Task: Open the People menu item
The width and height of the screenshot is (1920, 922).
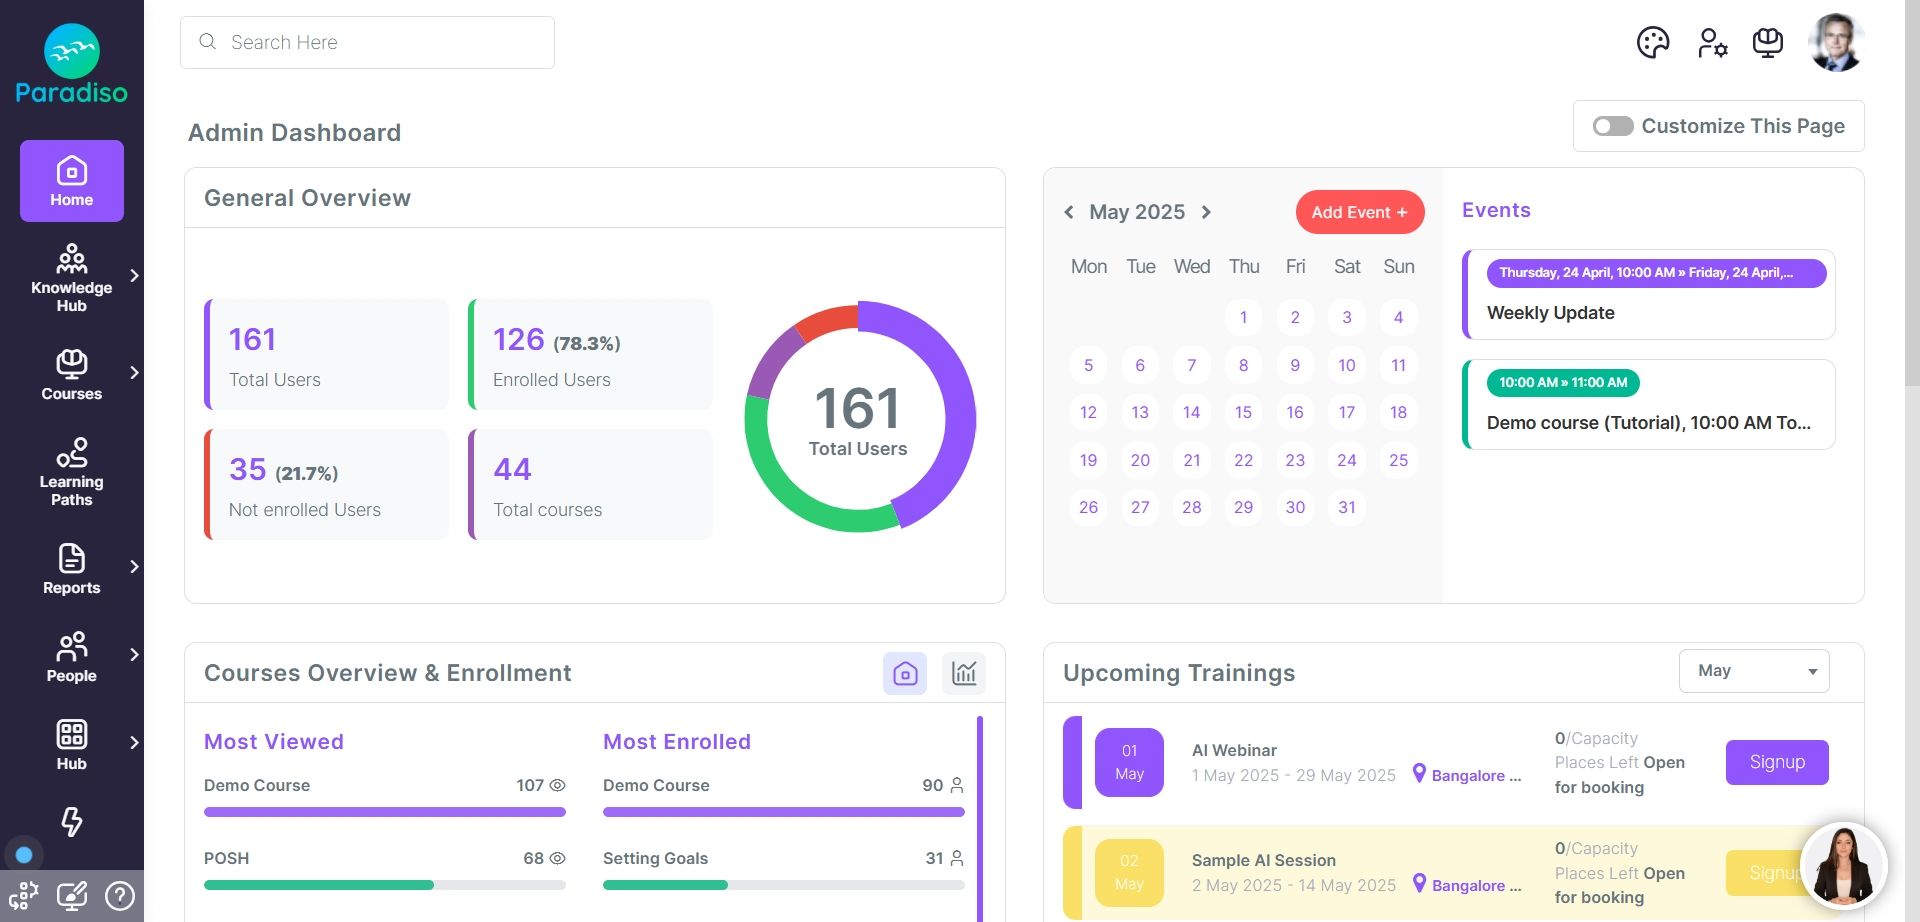Action: [72, 657]
